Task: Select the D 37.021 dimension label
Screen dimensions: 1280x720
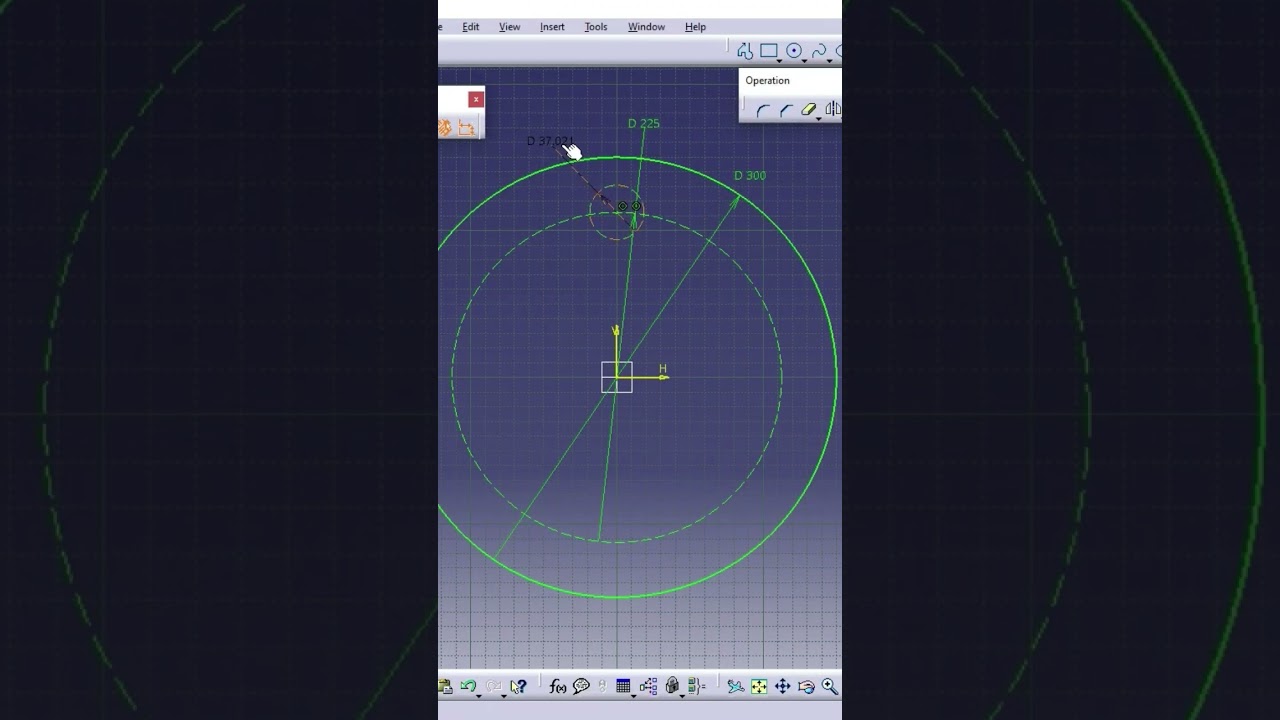Action: tap(550, 142)
